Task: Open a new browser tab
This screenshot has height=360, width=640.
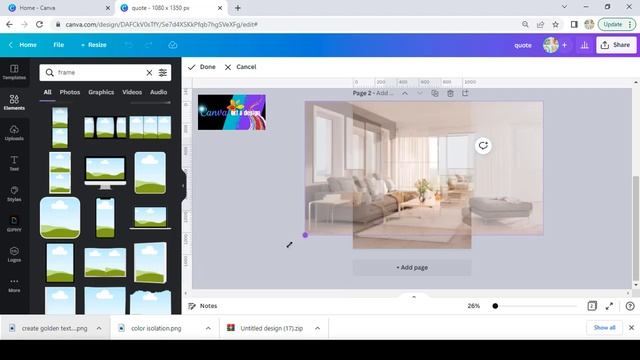Action: (238, 8)
